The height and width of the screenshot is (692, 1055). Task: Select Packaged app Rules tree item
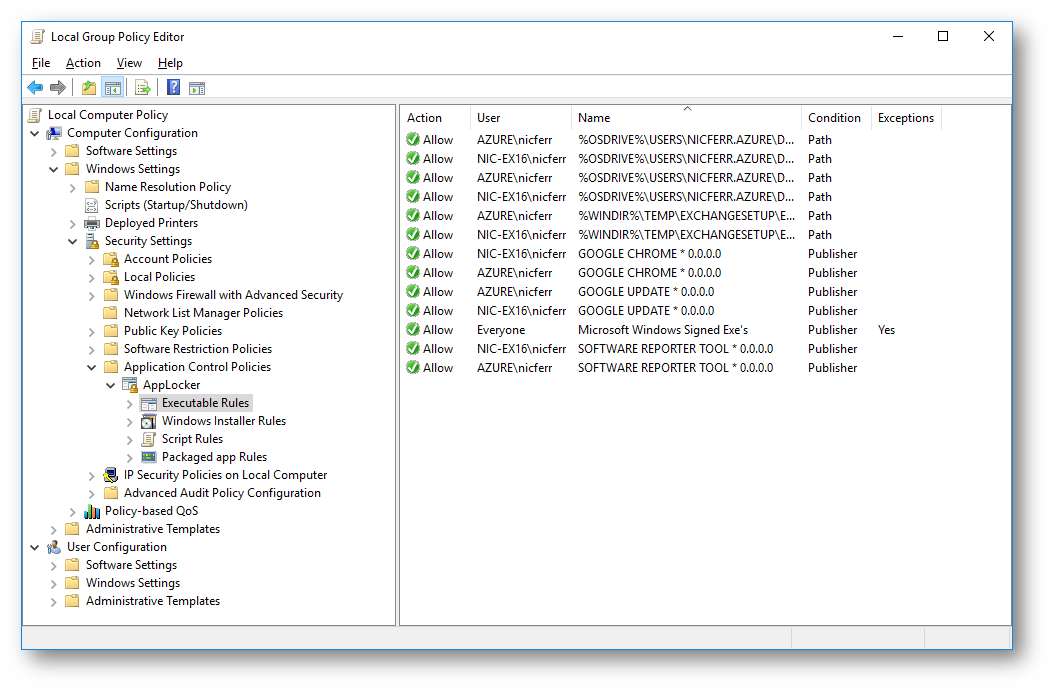(x=214, y=457)
